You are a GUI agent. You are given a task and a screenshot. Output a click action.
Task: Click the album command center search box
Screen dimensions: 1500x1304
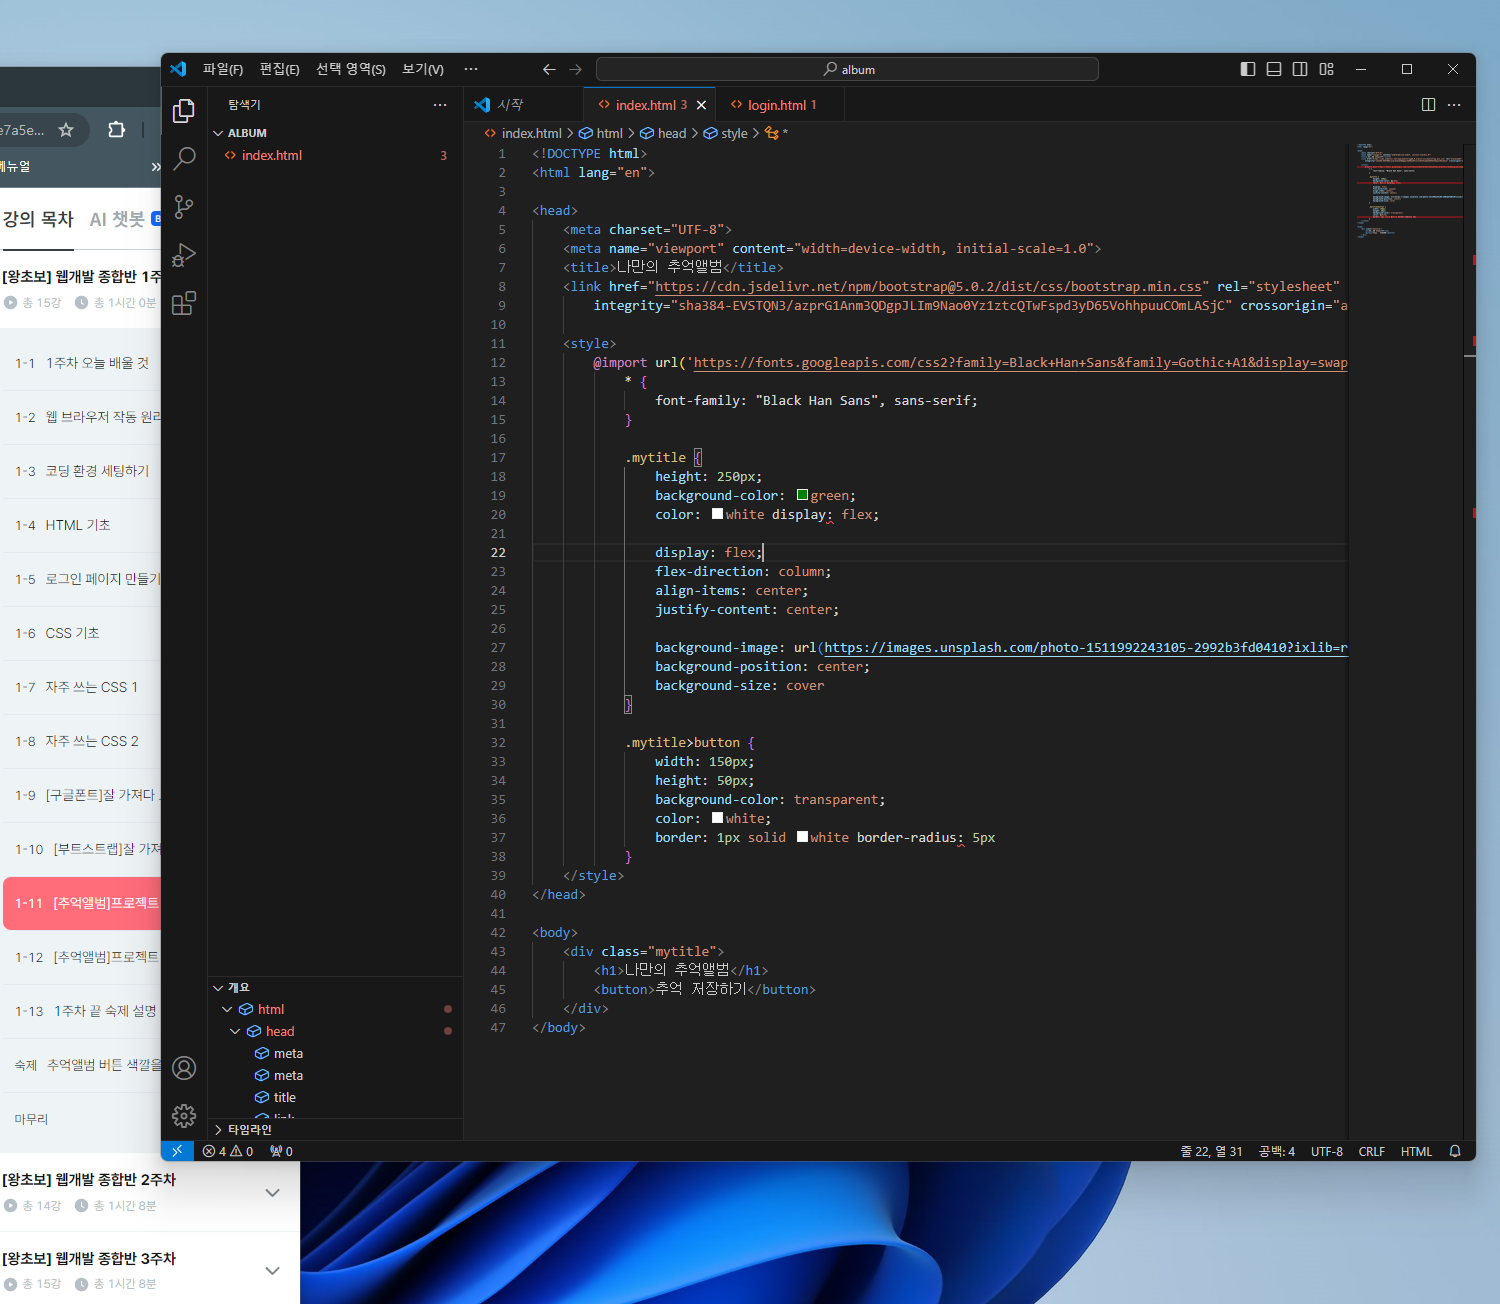point(847,69)
